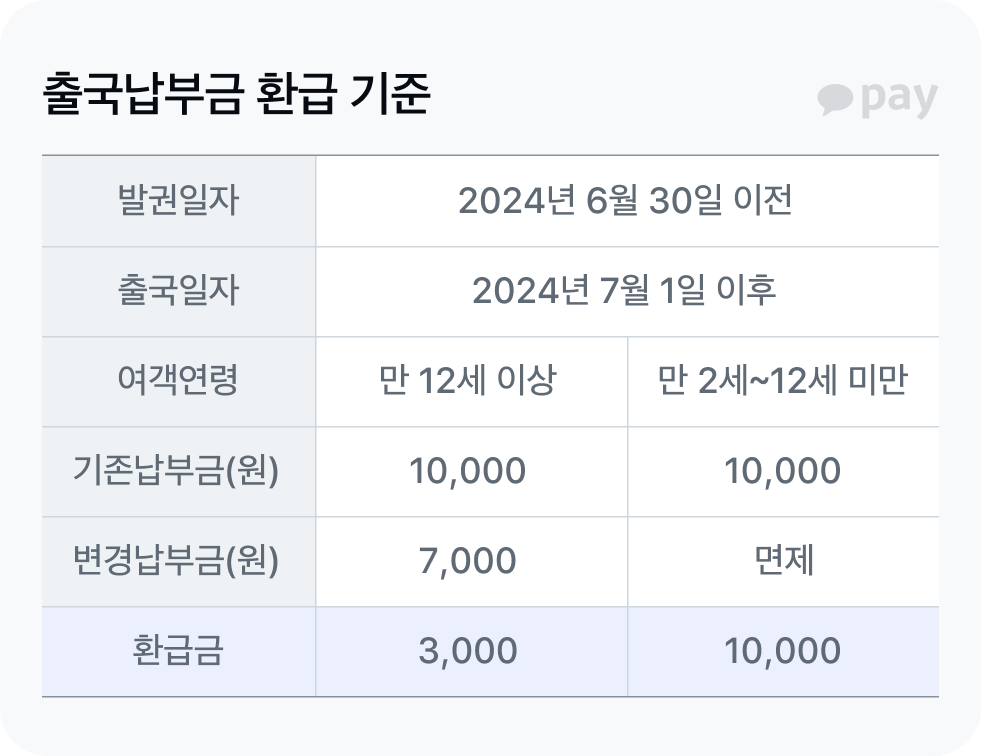Screen dimensions: 981x756
Task: Click the words 환급 기준 in the title
Action: [x=342, y=97]
